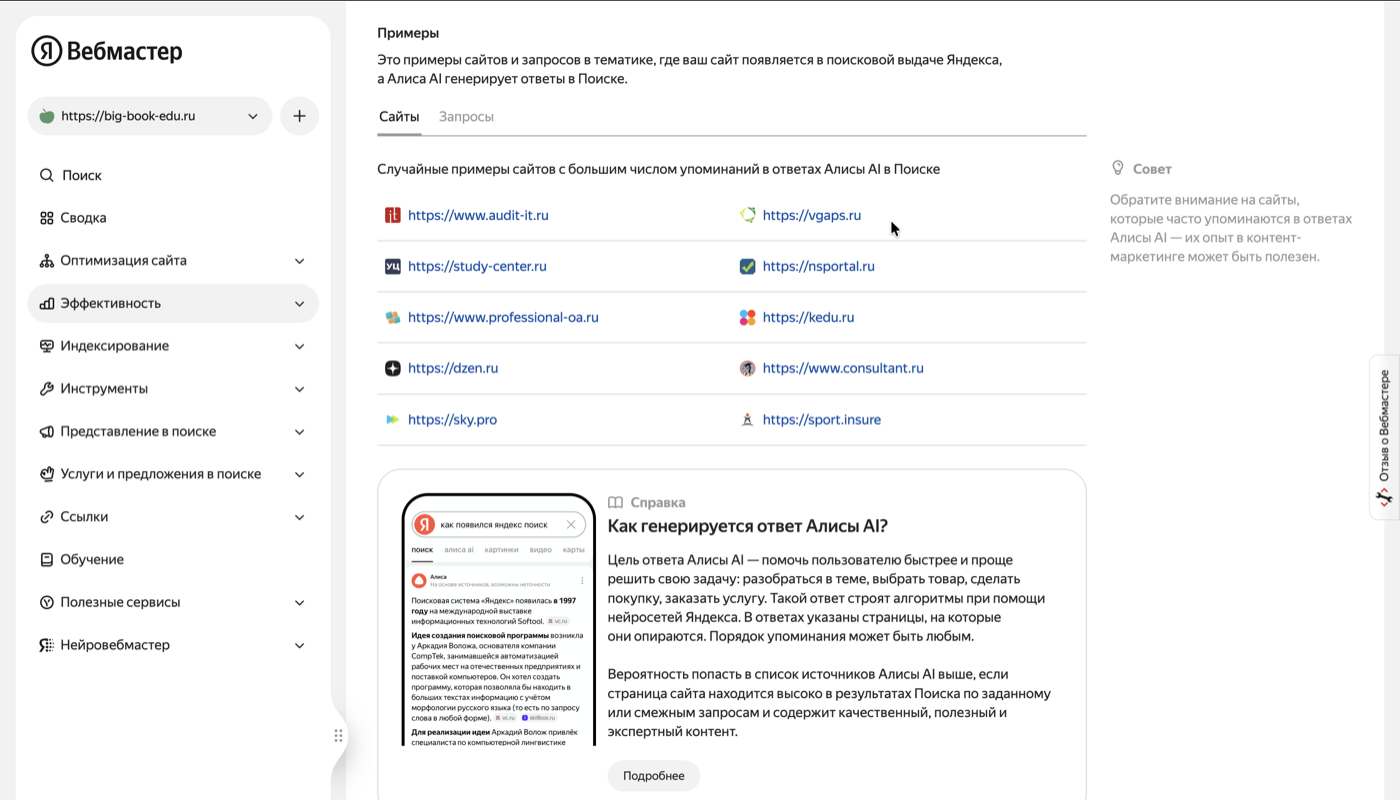
Task: Click the professional-oa.ru favicon
Action: [x=393, y=317]
